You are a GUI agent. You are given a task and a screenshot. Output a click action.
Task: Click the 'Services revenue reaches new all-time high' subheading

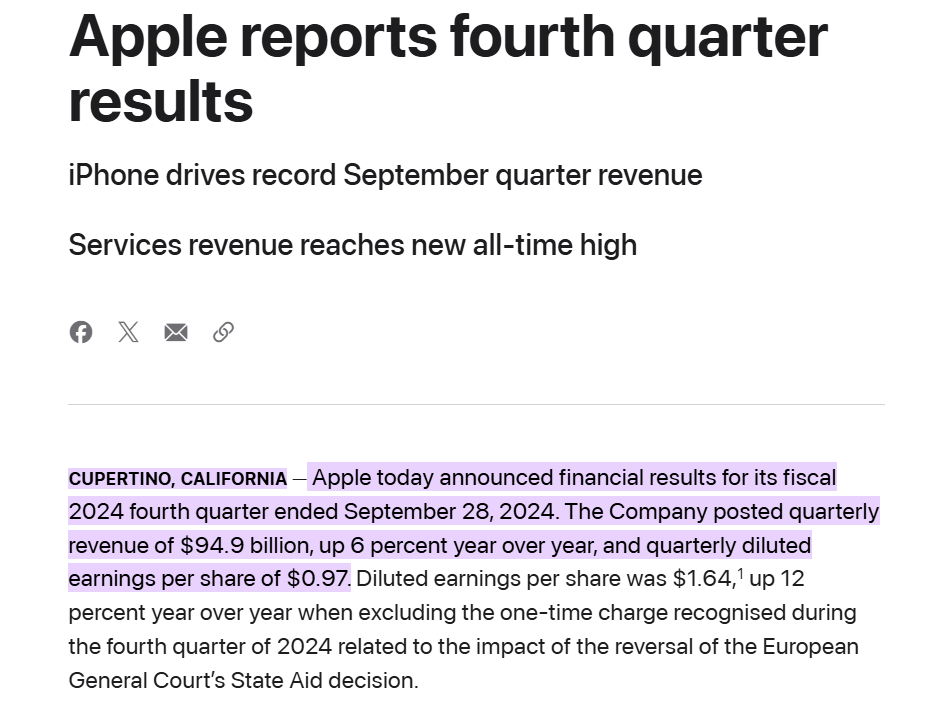[352, 246]
